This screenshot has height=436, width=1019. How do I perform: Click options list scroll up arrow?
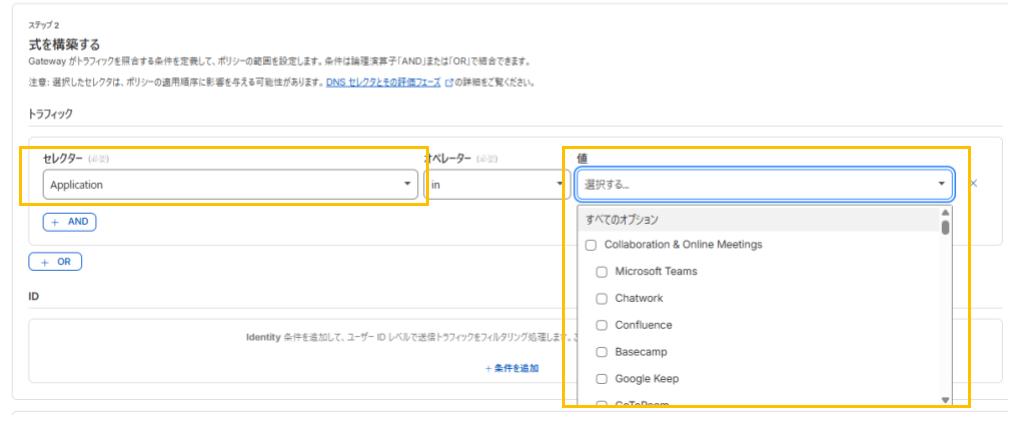click(x=946, y=213)
